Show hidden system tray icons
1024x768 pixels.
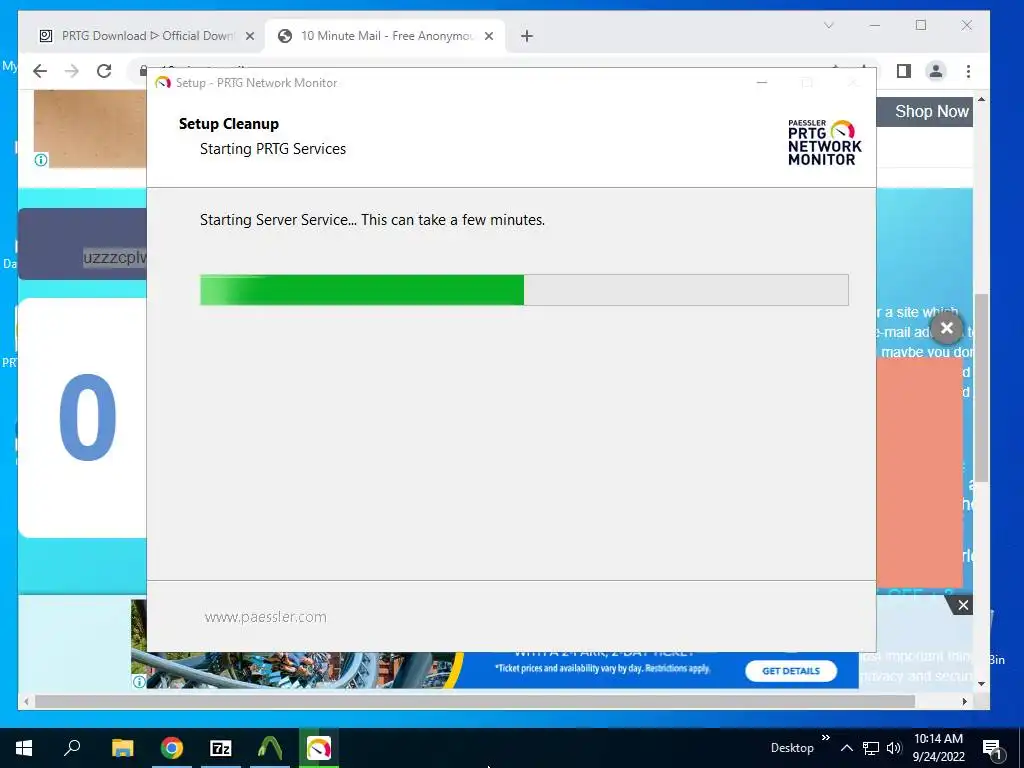846,748
